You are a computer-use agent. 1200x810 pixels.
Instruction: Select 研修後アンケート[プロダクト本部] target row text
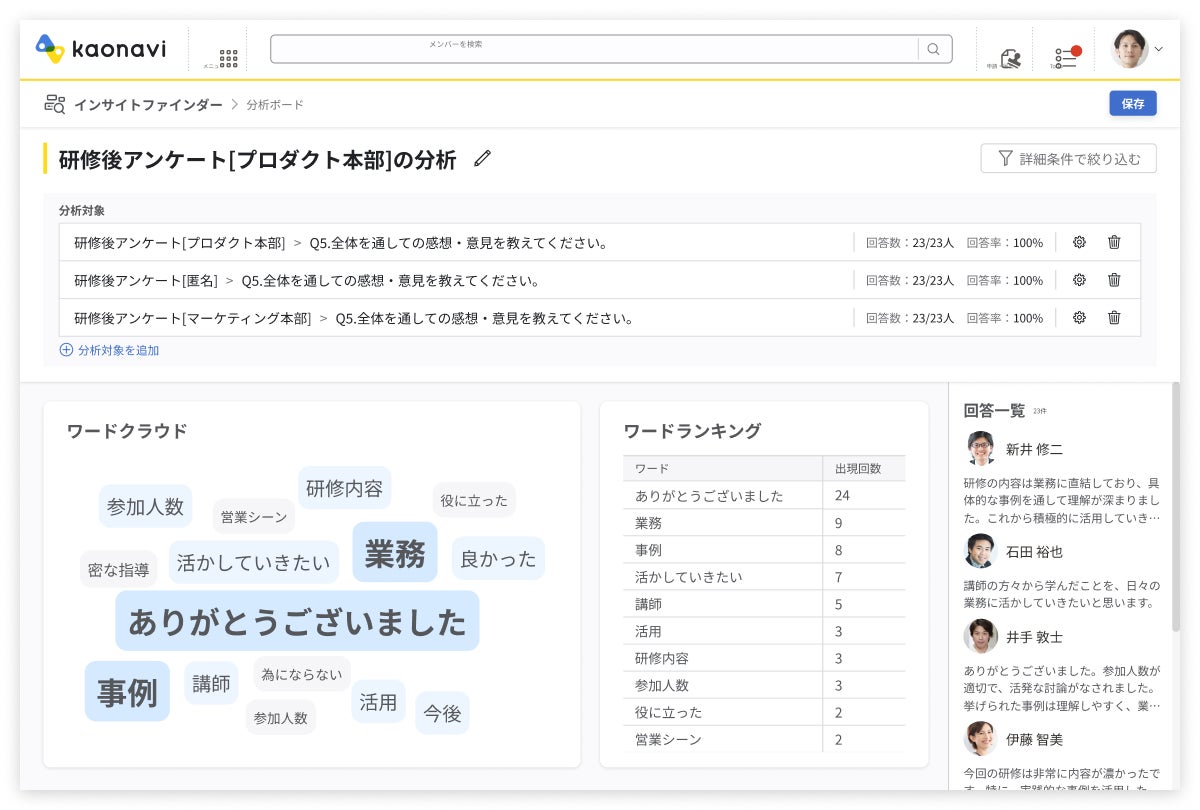point(341,242)
